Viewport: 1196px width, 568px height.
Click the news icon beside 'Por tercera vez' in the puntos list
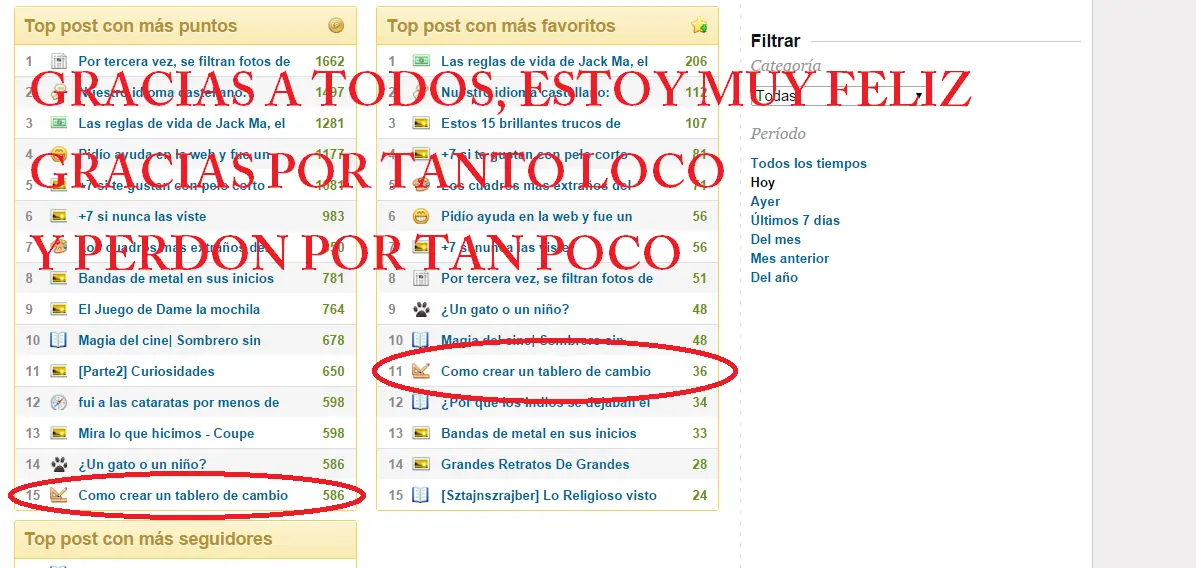pos(59,61)
